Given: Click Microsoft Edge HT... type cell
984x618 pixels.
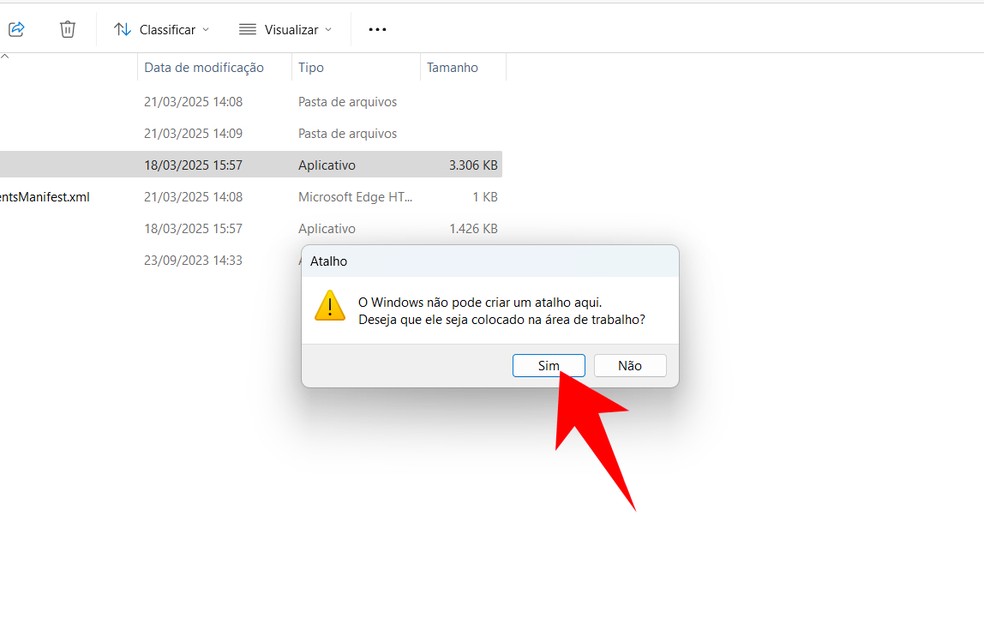Looking at the screenshot, I should coord(355,197).
